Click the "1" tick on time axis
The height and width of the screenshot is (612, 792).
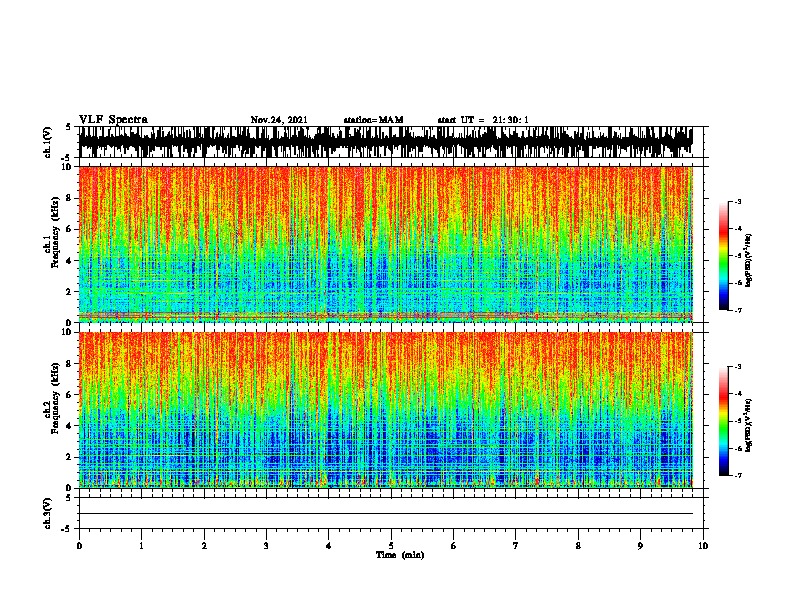(x=141, y=546)
